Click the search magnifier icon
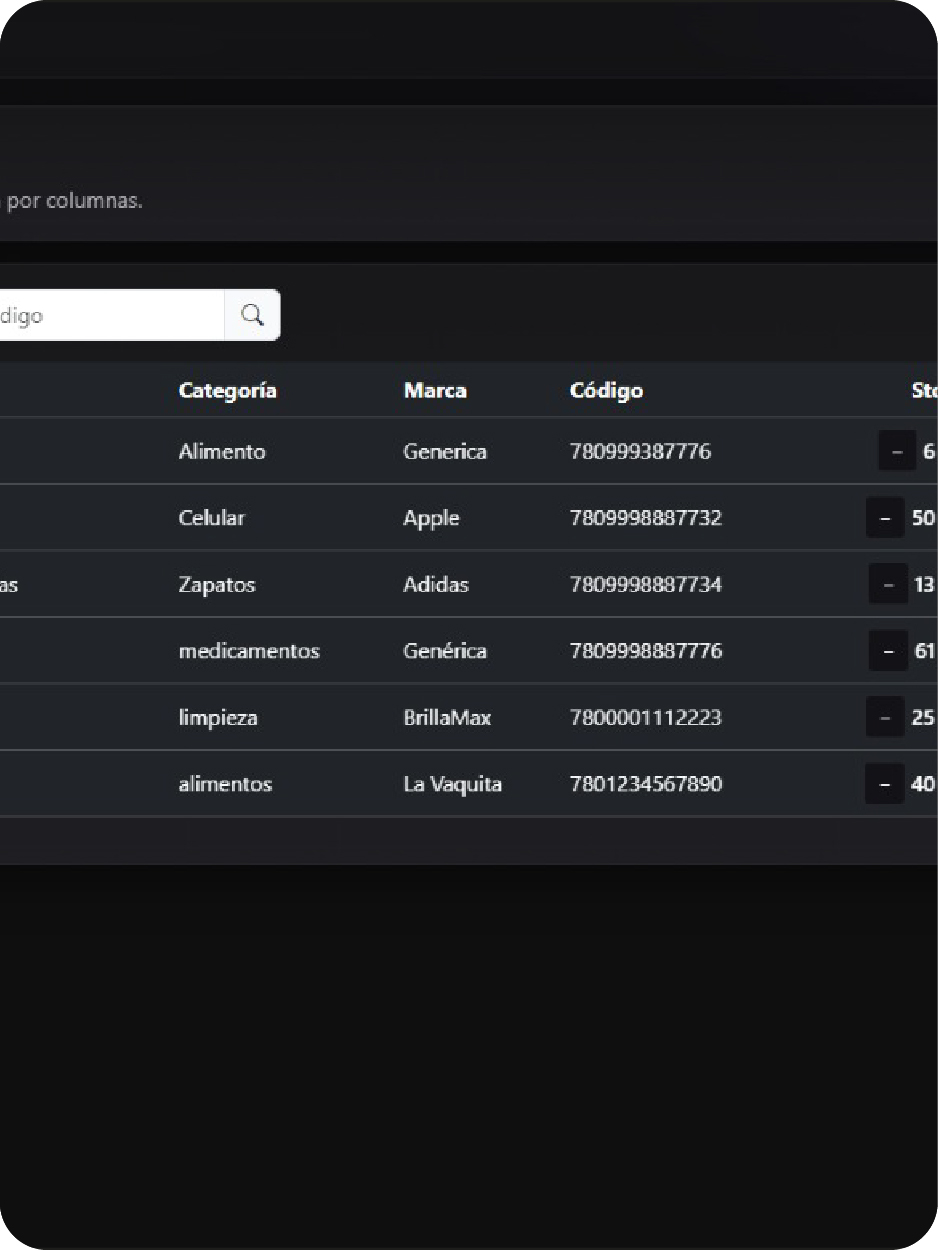The width and height of the screenshot is (938, 1250). (251, 314)
